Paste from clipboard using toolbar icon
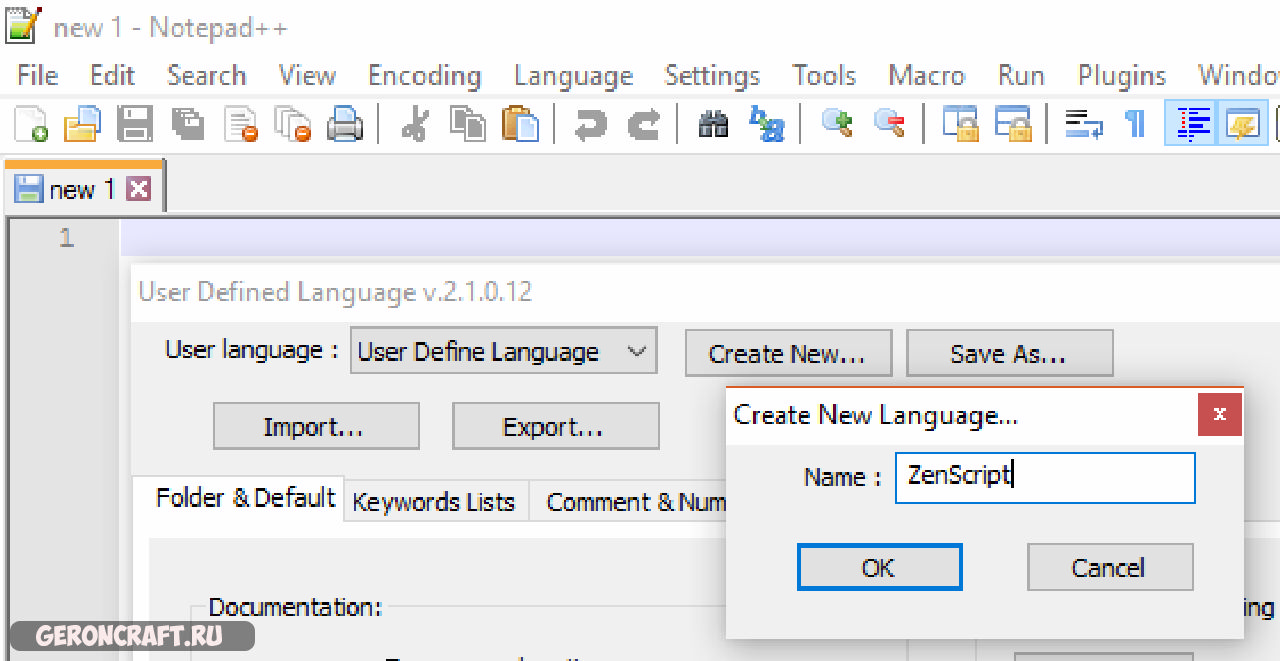Viewport: 1280px width, 661px height. (x=520, y=125)
